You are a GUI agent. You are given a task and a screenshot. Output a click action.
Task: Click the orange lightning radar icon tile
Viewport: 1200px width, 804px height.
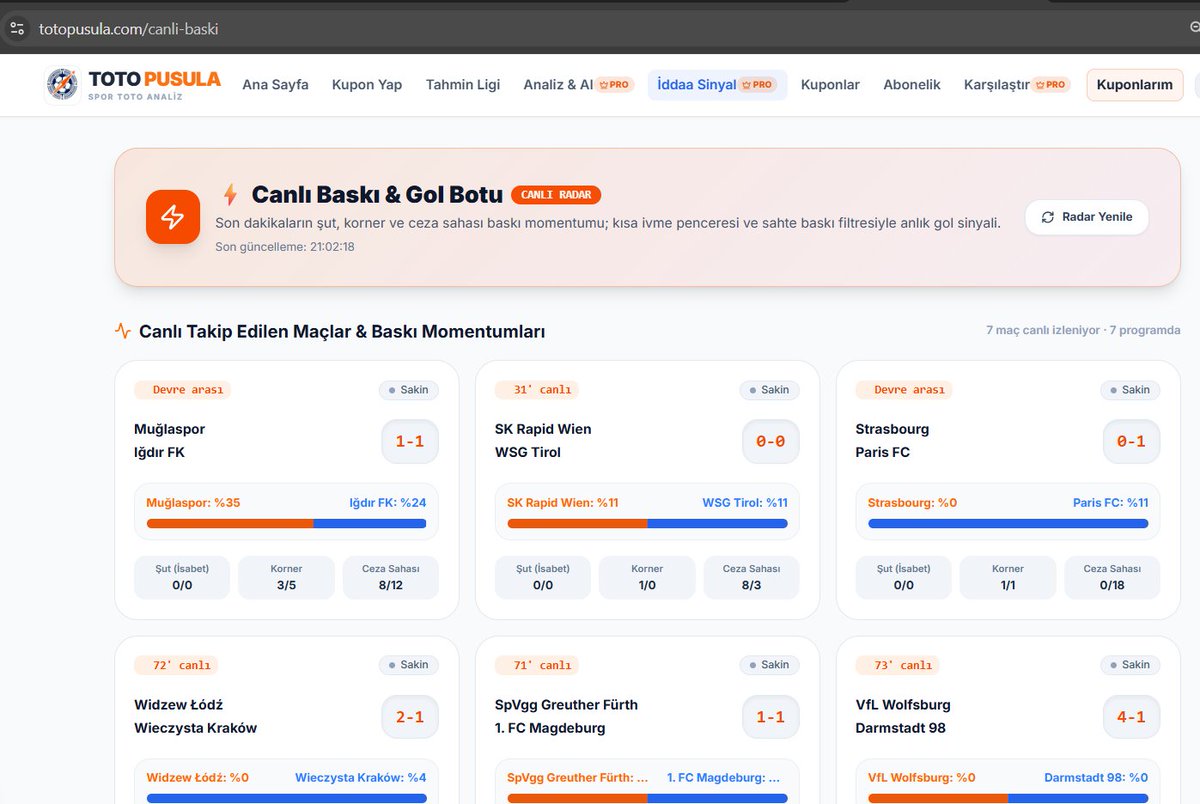pos(173,217)
